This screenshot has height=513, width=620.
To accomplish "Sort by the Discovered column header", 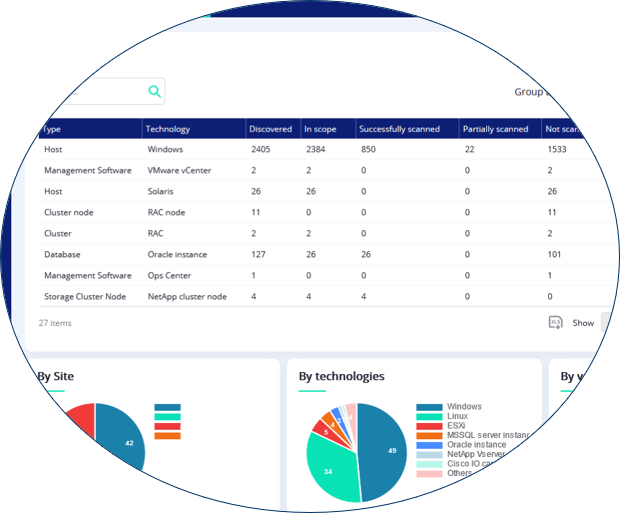I will pyautogui.click(x=271, y=129).
